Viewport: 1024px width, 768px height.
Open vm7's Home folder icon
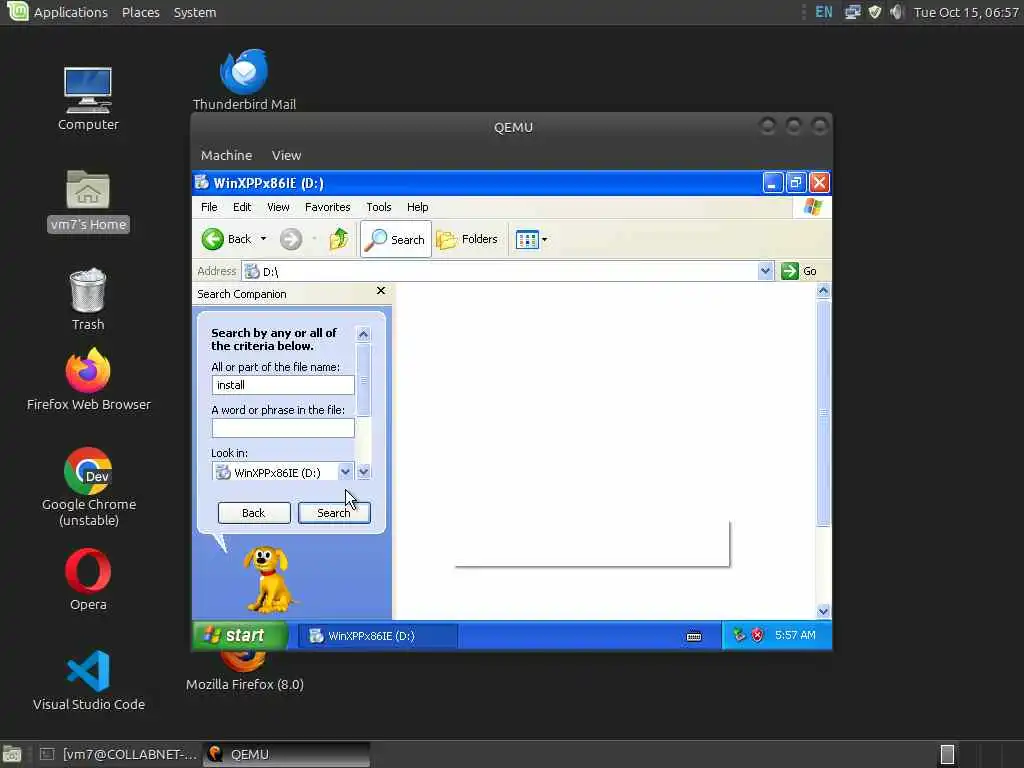point(88,200)
